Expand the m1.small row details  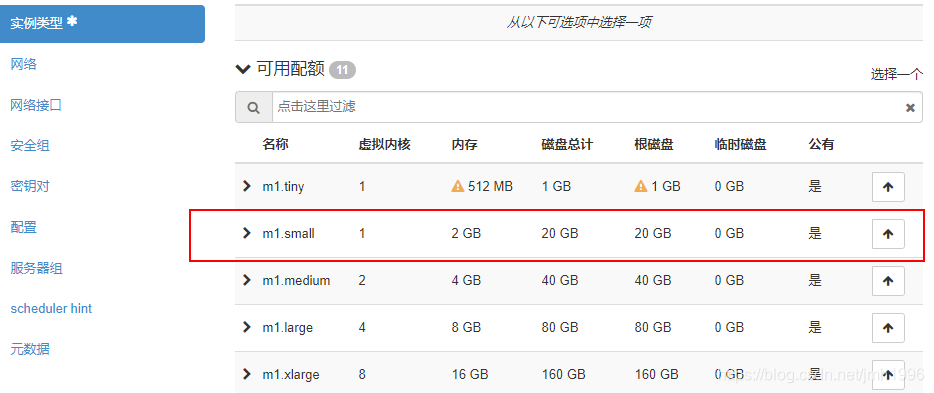(247, 233)
